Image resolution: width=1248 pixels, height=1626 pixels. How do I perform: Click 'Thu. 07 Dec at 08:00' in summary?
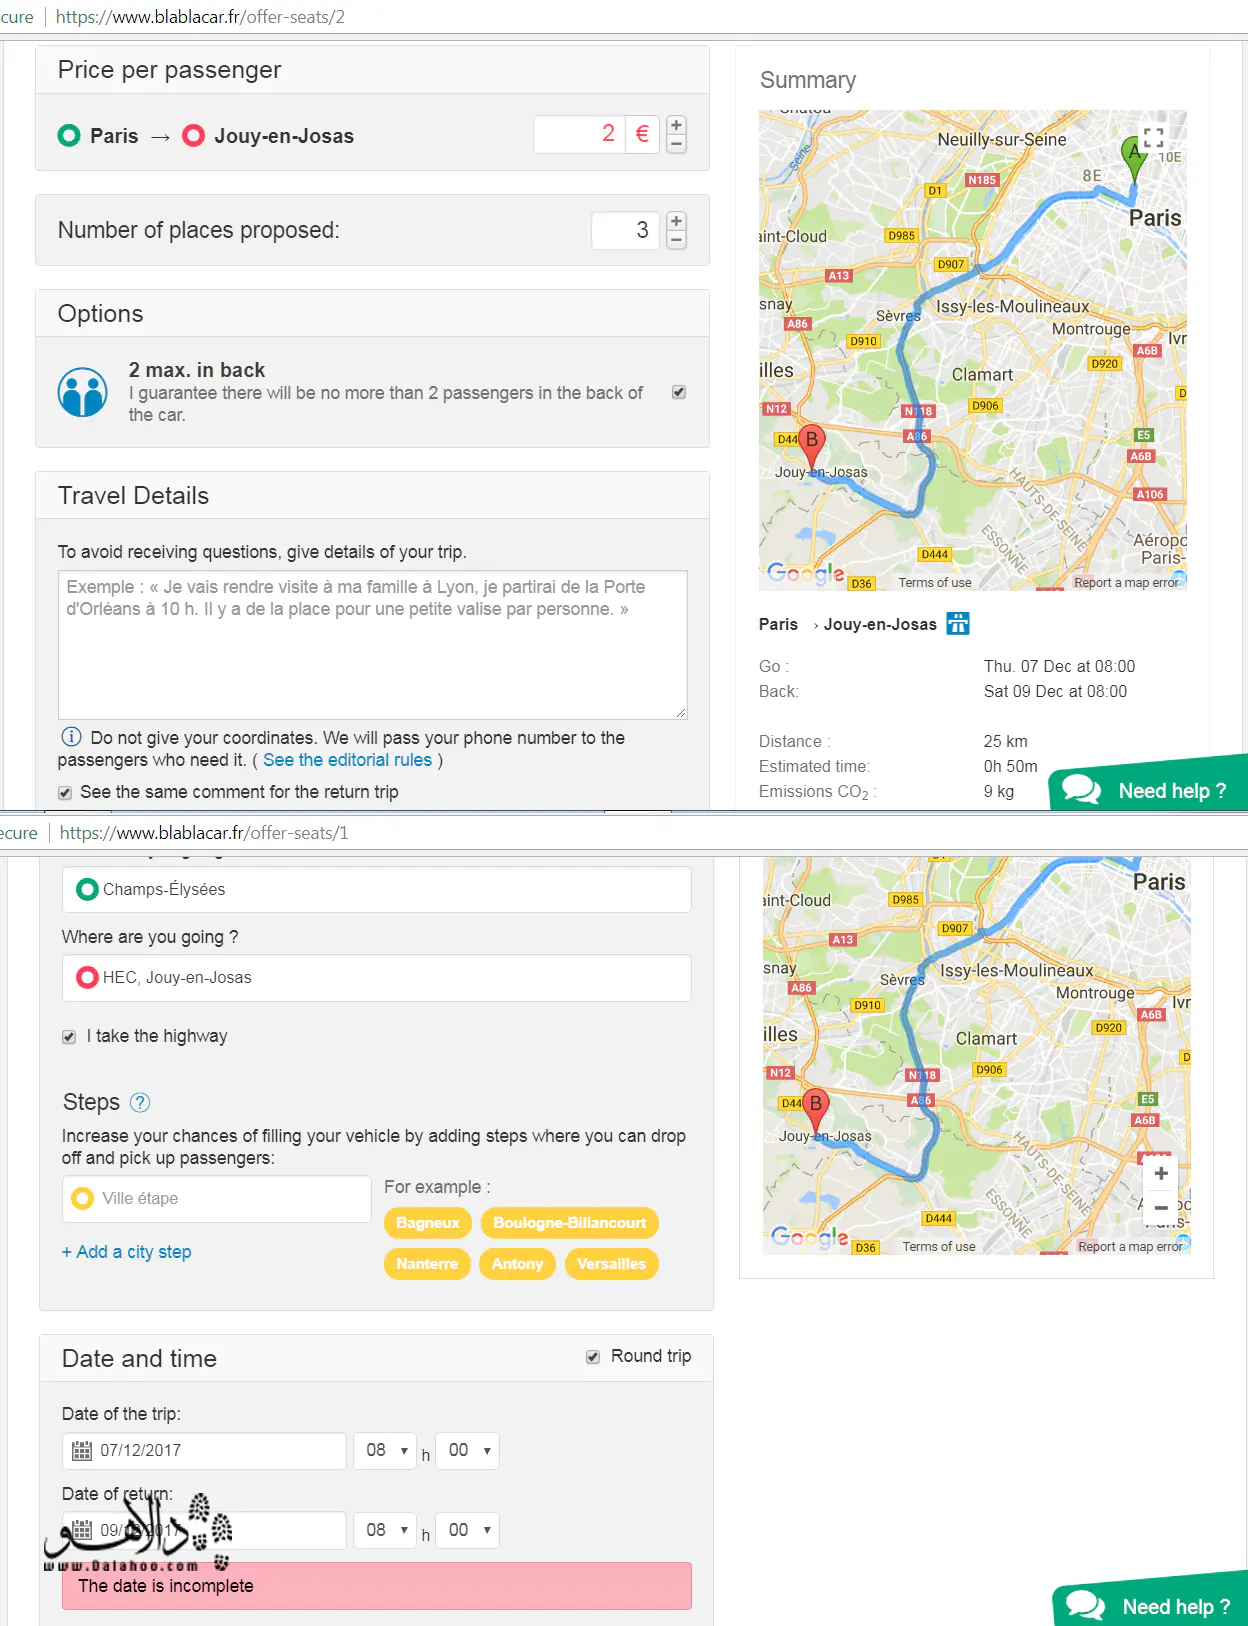(1059, 666)
